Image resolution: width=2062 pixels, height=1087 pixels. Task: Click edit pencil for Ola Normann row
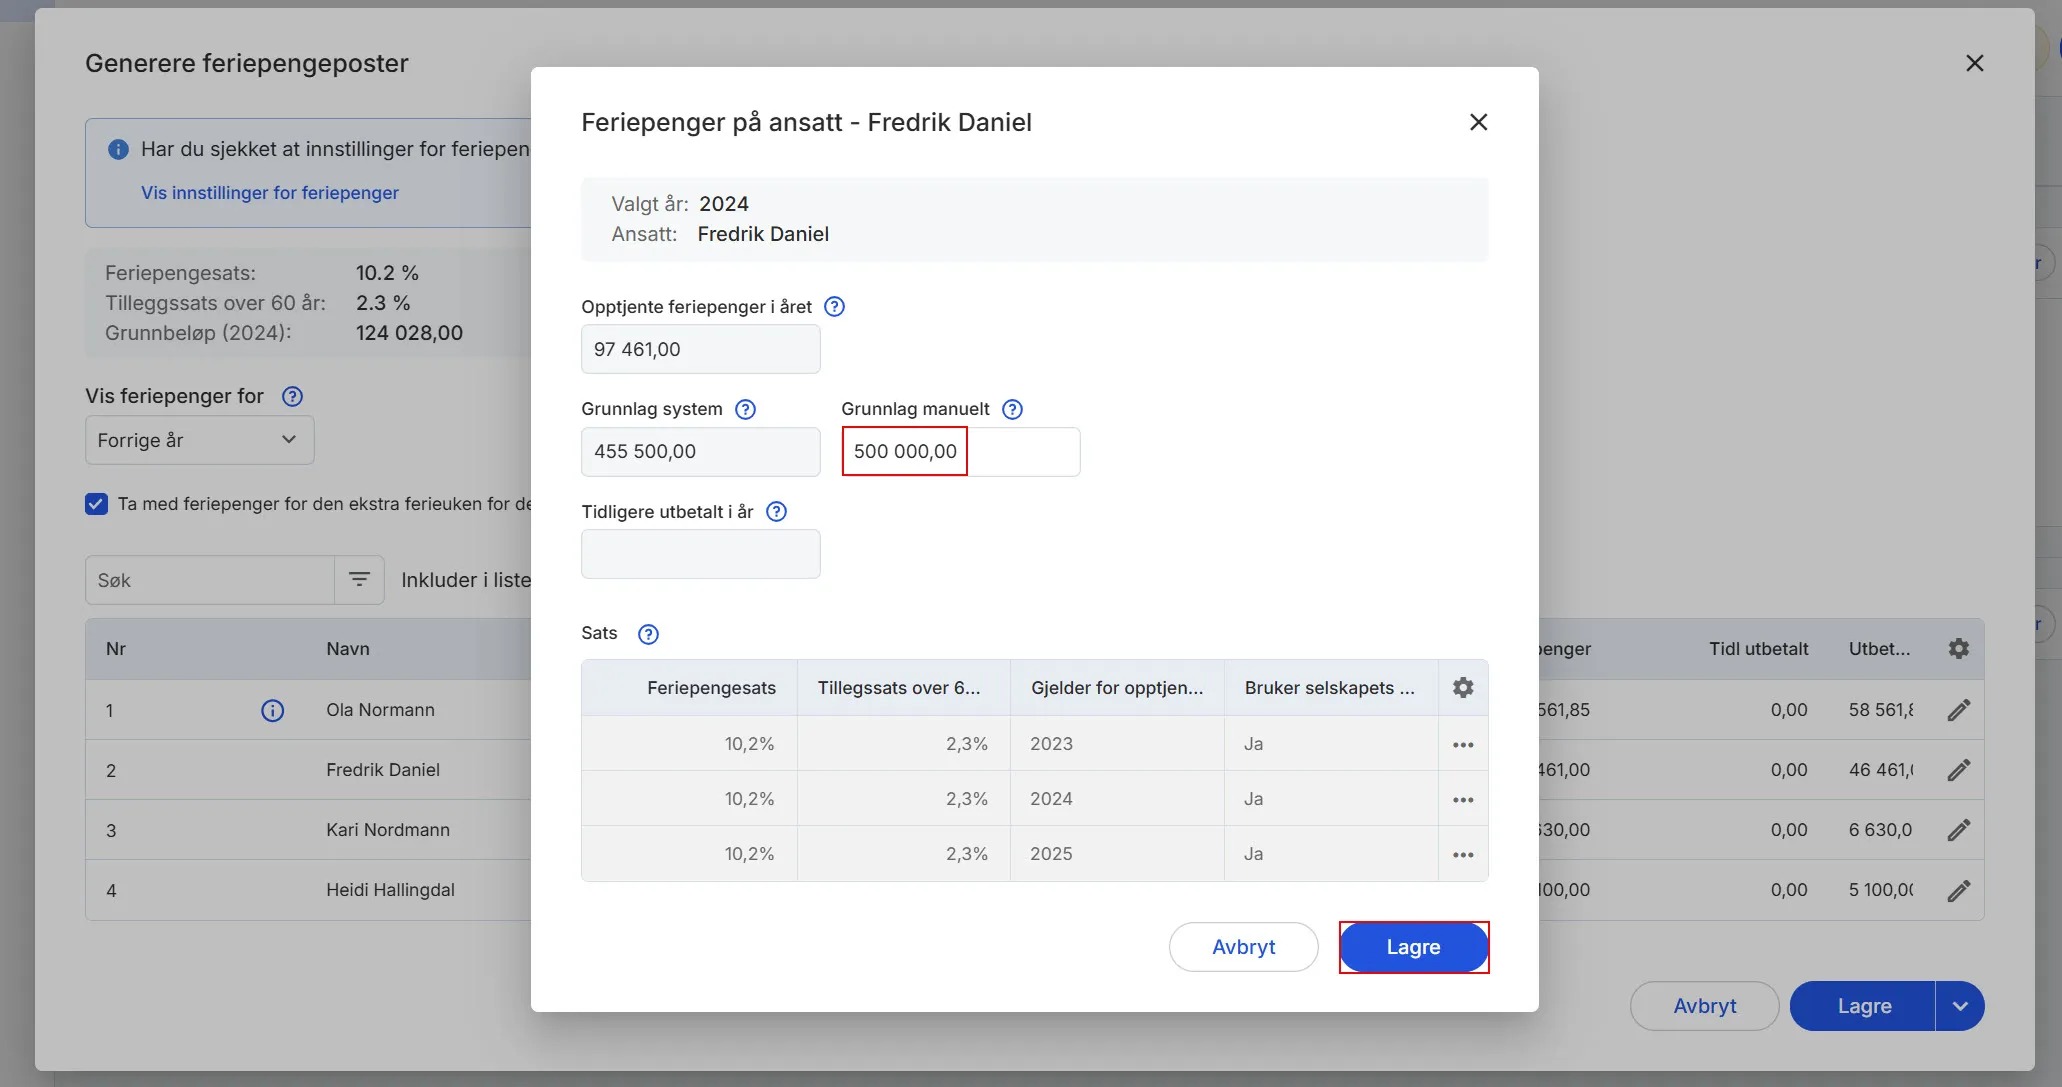pyautogui.click(x=1958, y=710)
